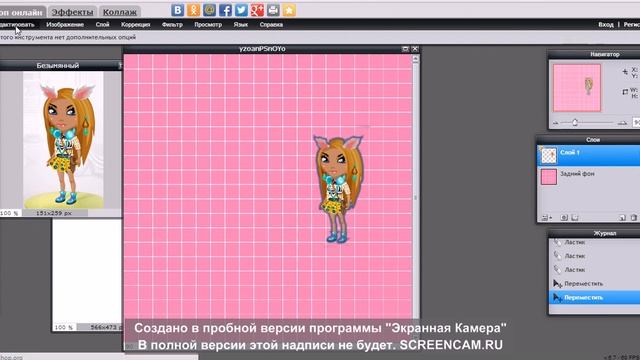Click the Слои panel header
This screenshot has width=640, height=360.
coord(588,140)
